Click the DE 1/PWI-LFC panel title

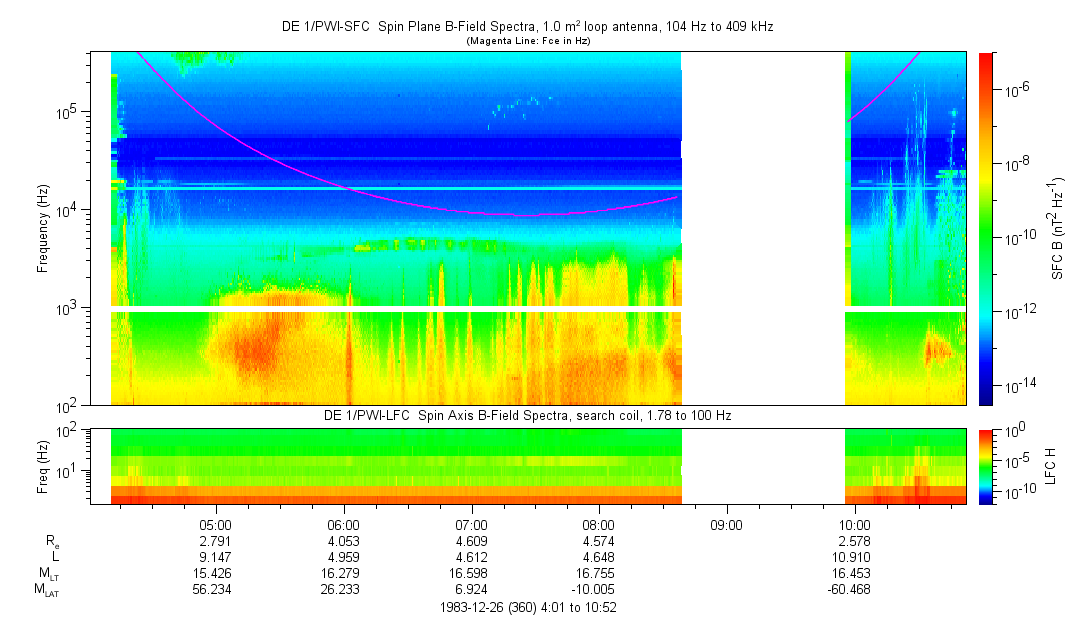coord(527,415)
